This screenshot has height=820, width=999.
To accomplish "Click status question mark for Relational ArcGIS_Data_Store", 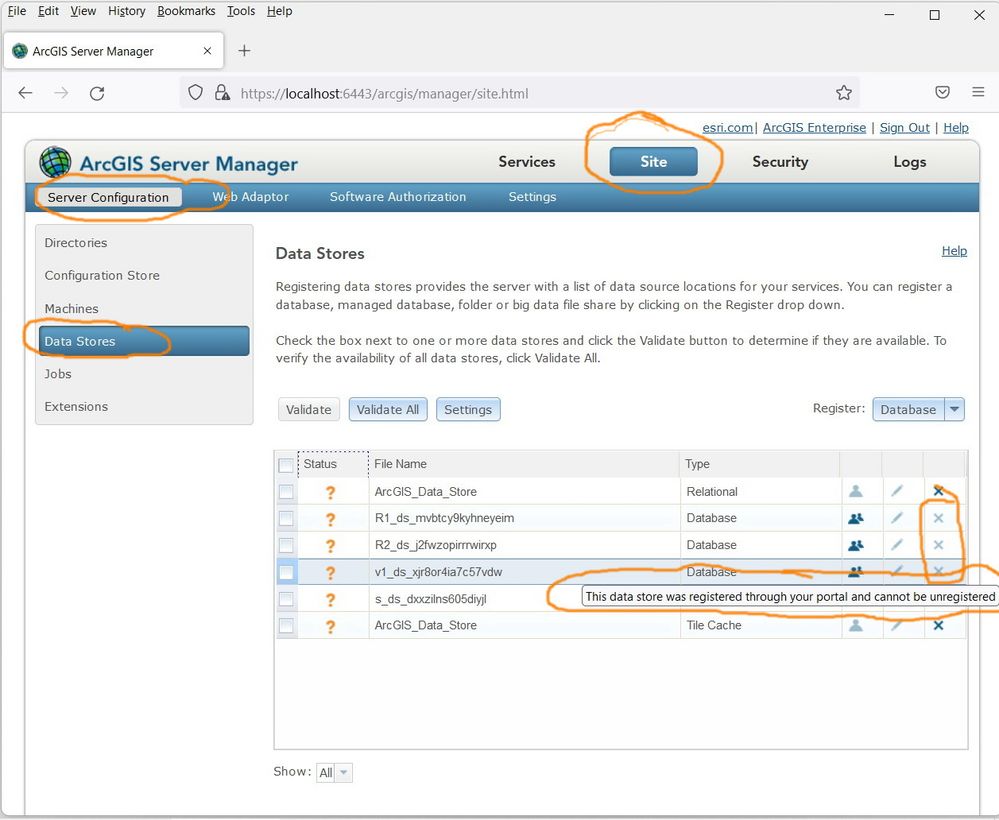I will 330,492.
